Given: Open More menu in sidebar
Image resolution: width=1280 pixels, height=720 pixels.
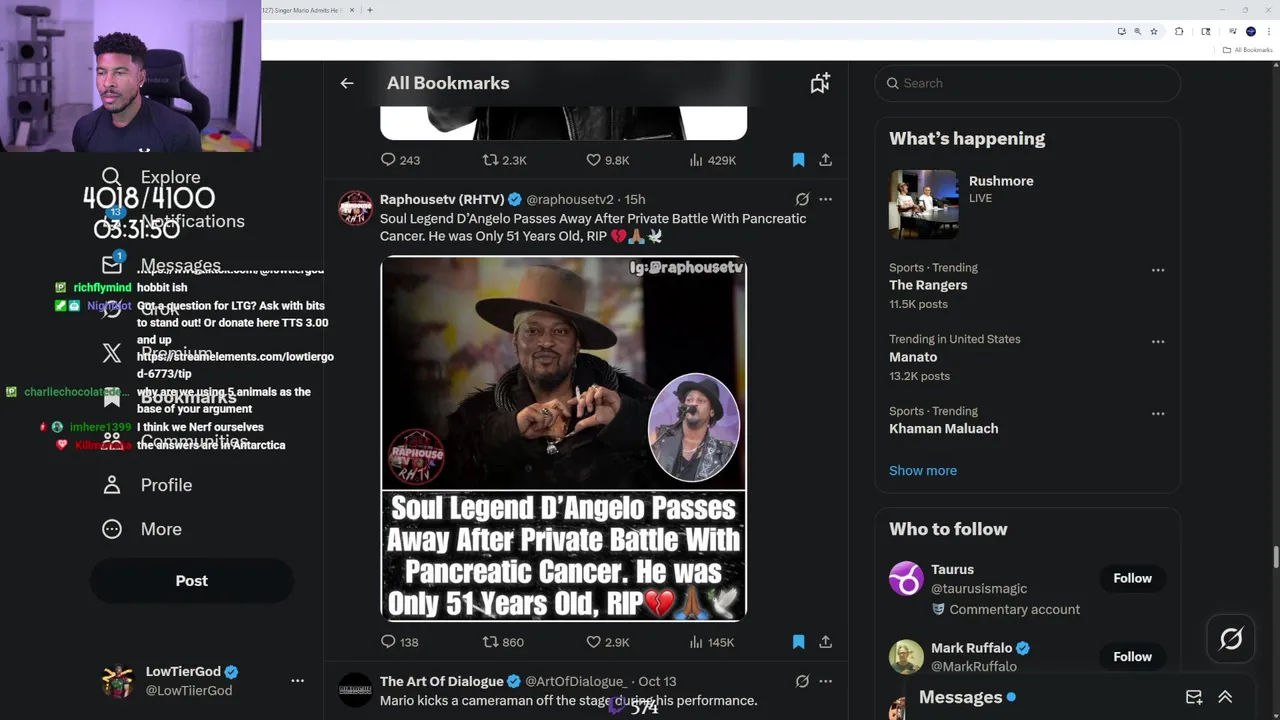Looking at the screenshot, I should click(x=142, y=529).
